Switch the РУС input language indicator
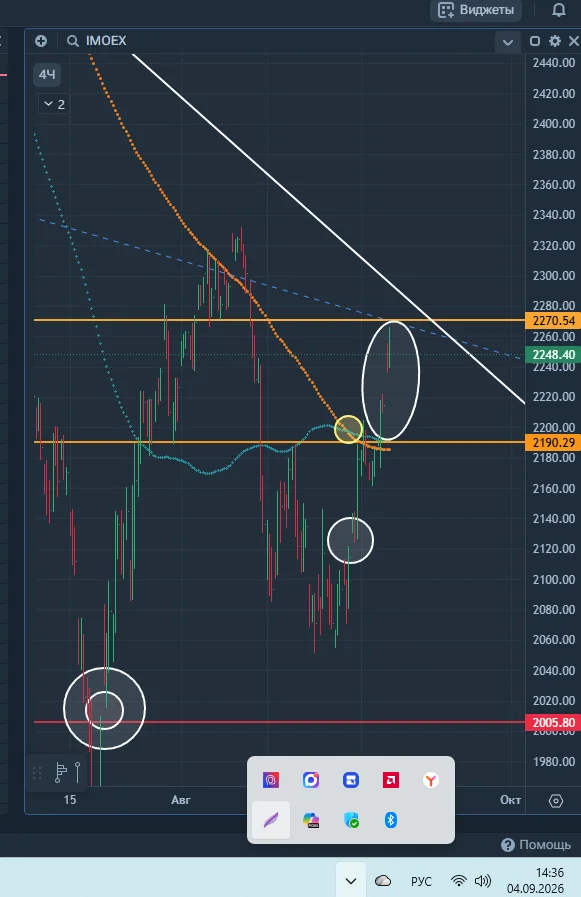This screenshot has width=581, height=897. [421, 881]
